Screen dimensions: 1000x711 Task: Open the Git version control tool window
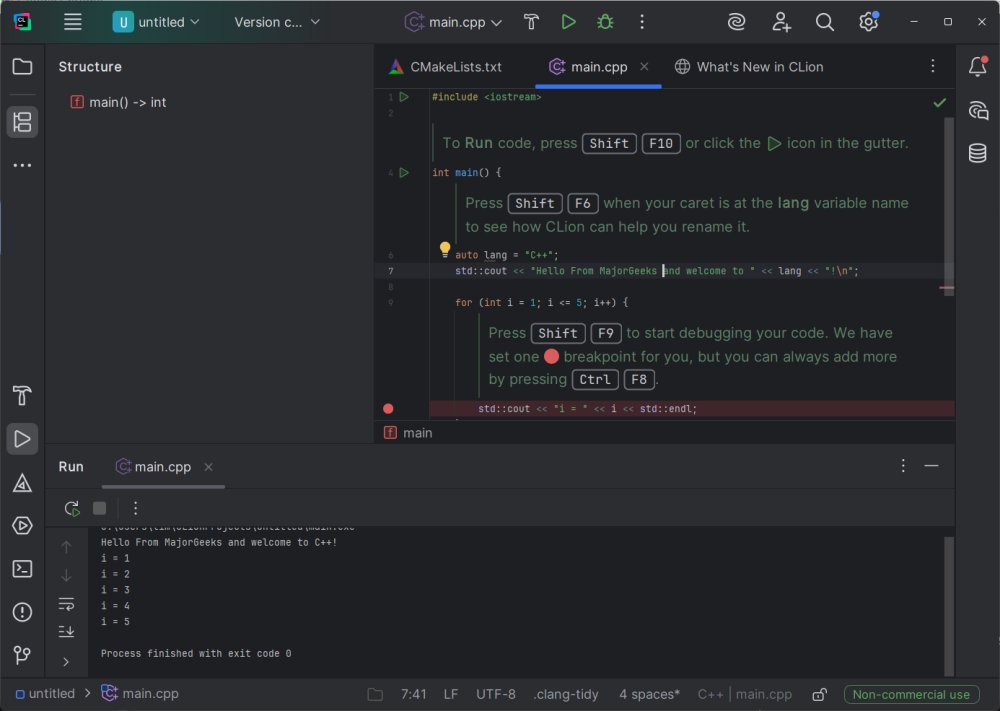pyautogui.click(x=22, y=656)
